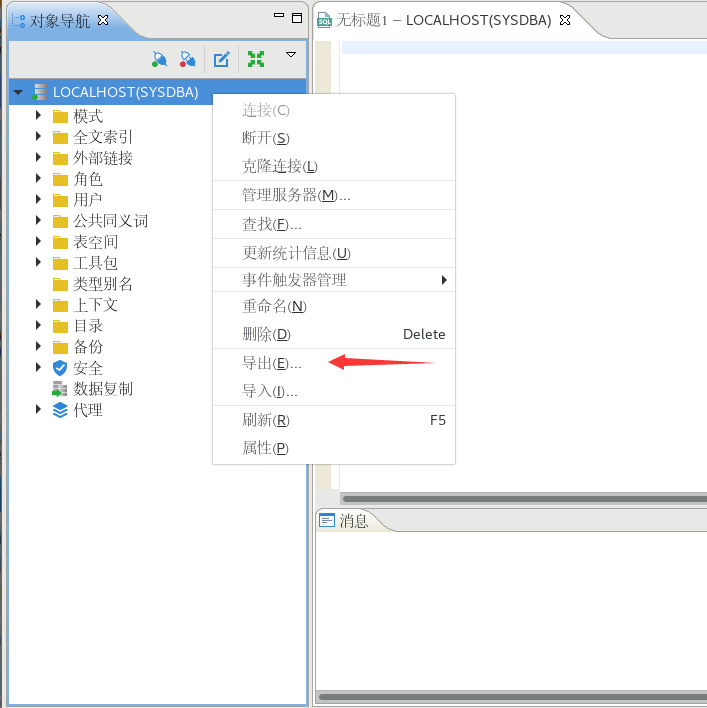Open the object navigator view menu triangle
Image resolution: width=707 pixels, height=708 pixels.
tap(291, 55)
